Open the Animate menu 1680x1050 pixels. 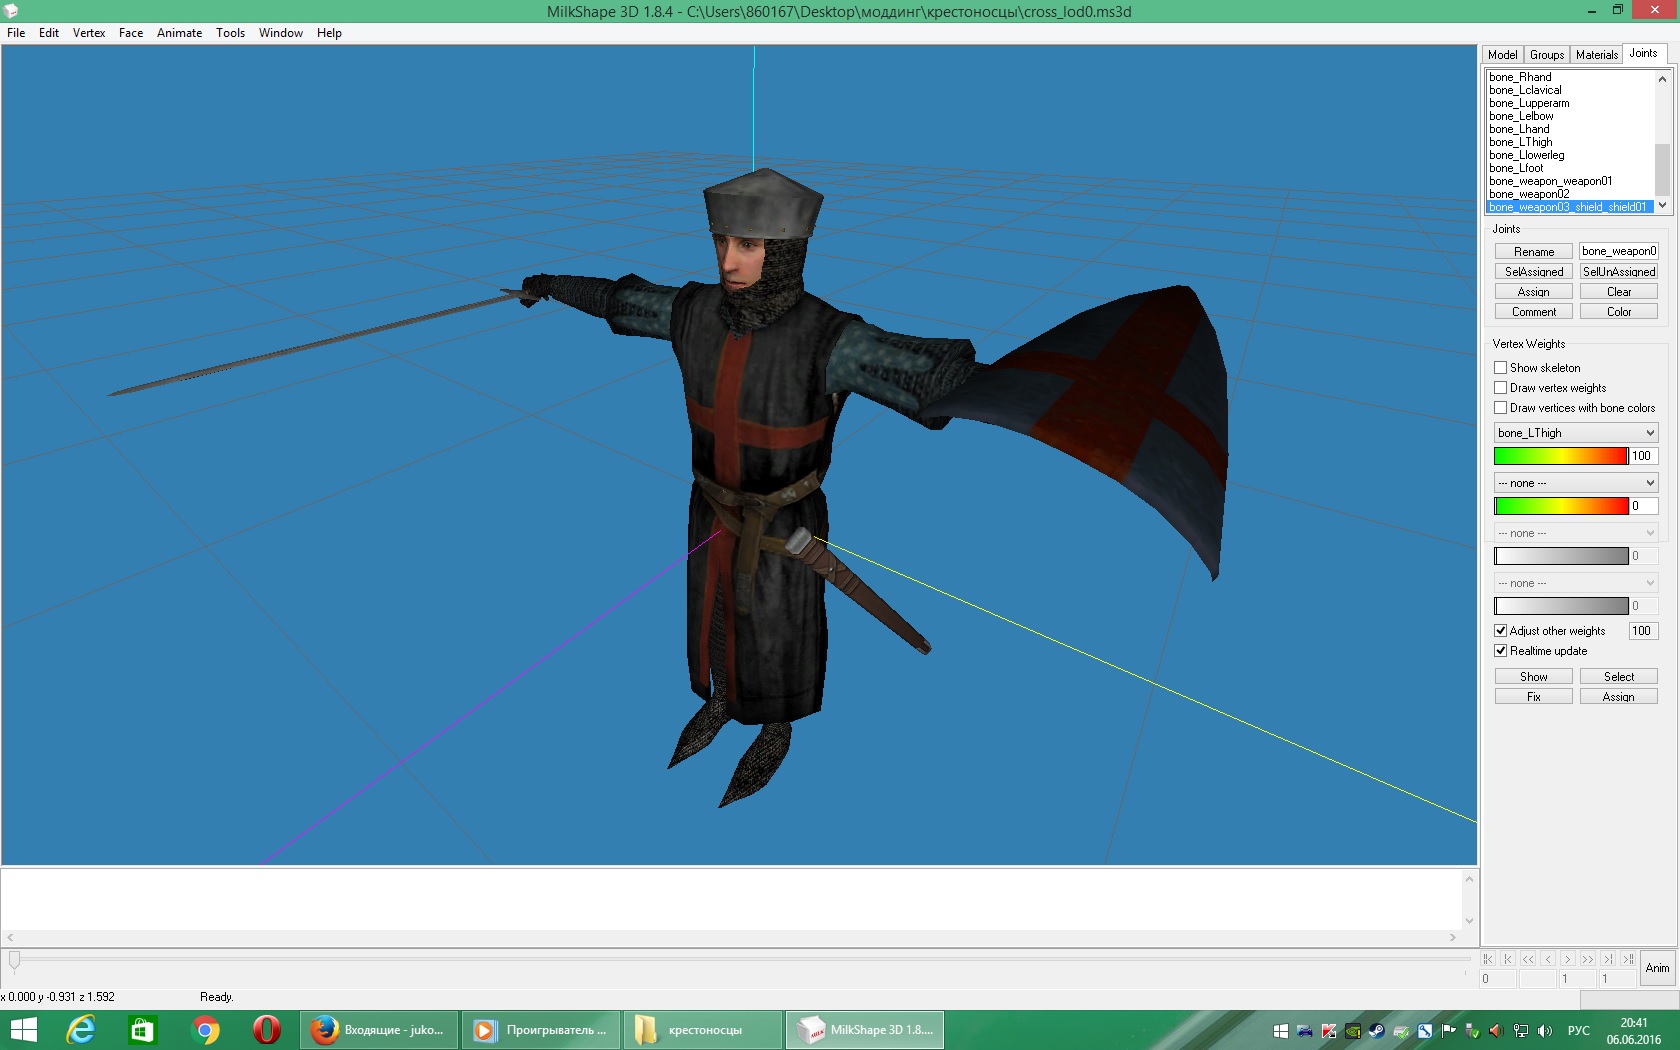179,33
